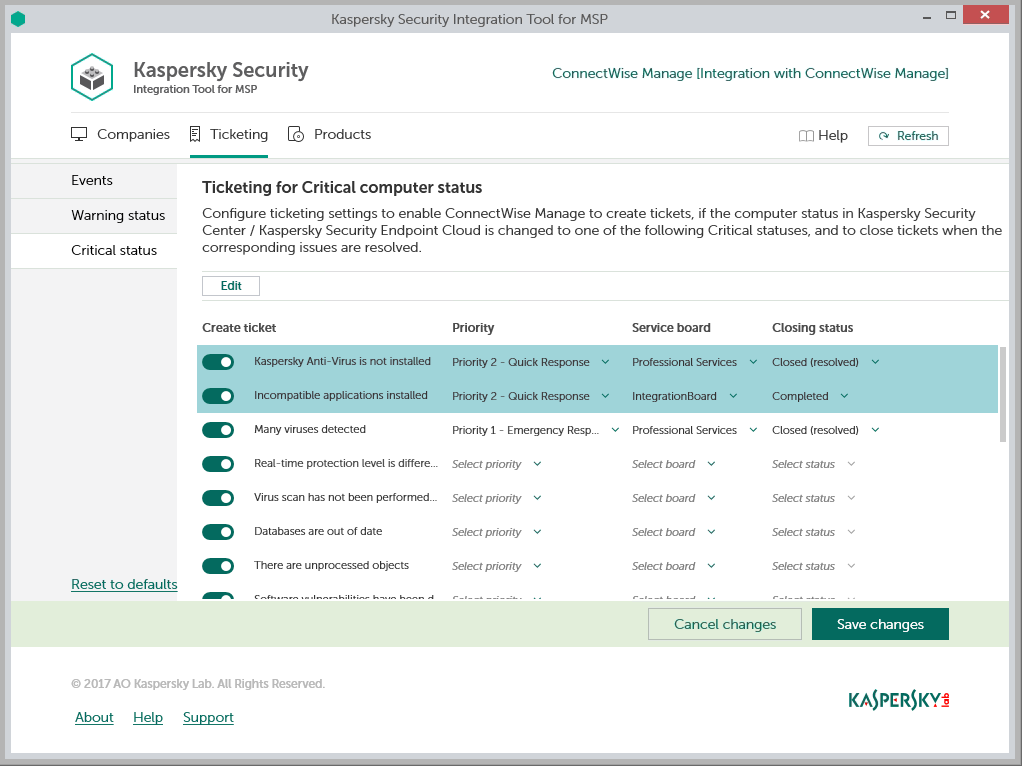
Task: Click the Companies monitor icon
Action: point(79,135)
